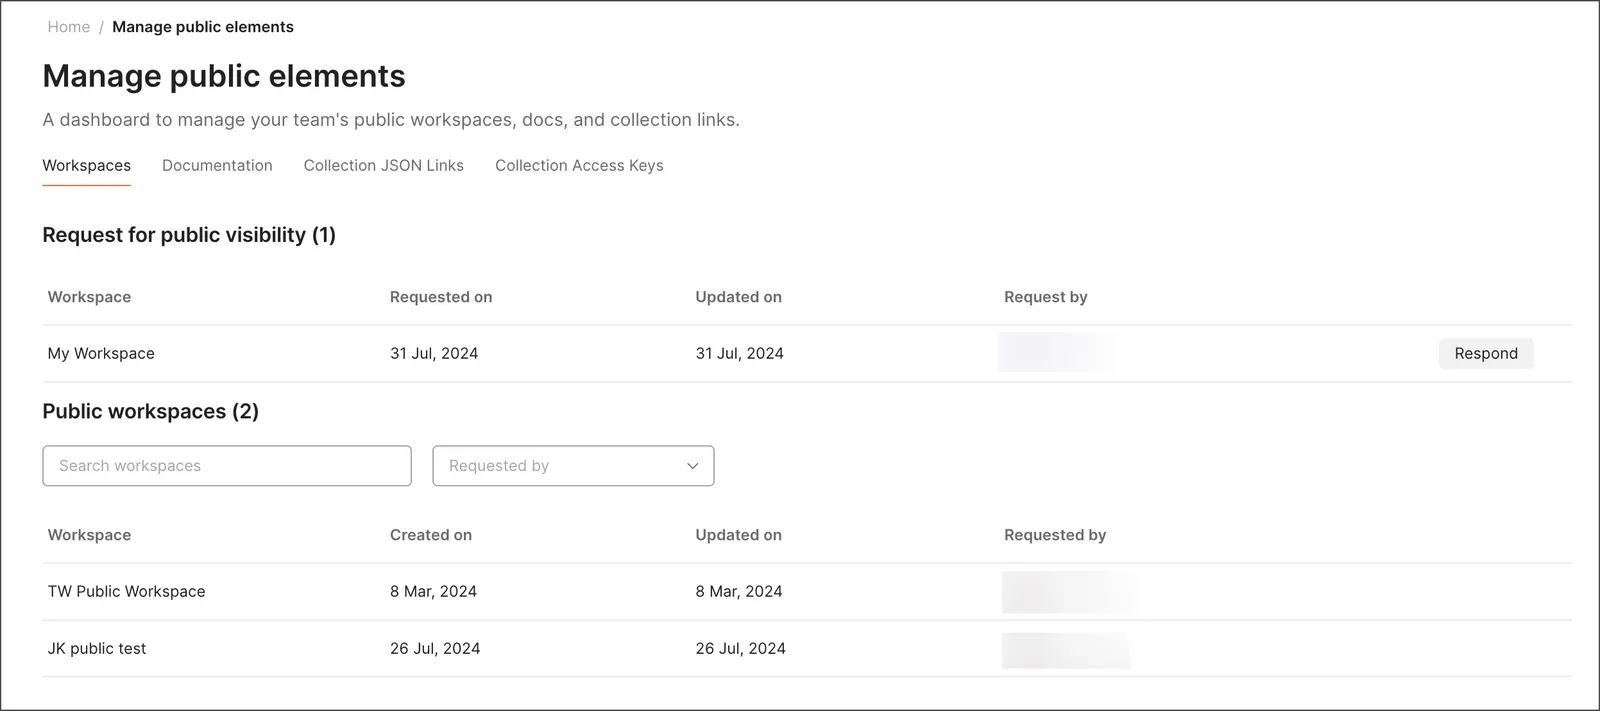Open TW Public Workspace row
This screenshot has height=711, width=1600.
point(127,591)
